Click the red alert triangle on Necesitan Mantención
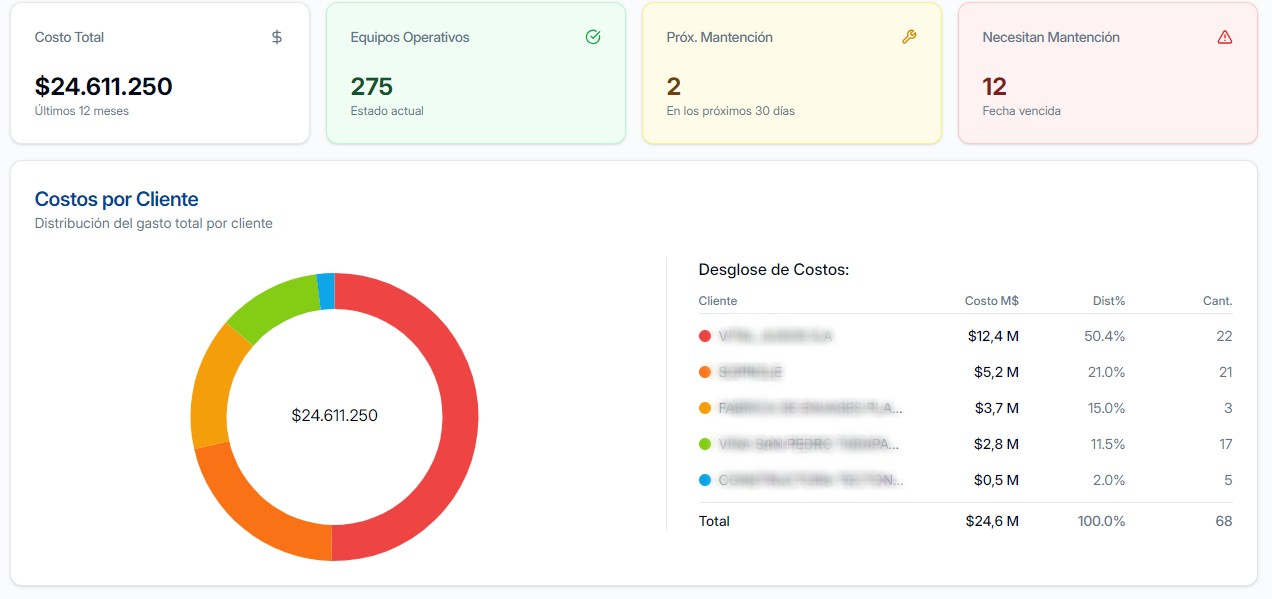 [x=1225, y=37]
